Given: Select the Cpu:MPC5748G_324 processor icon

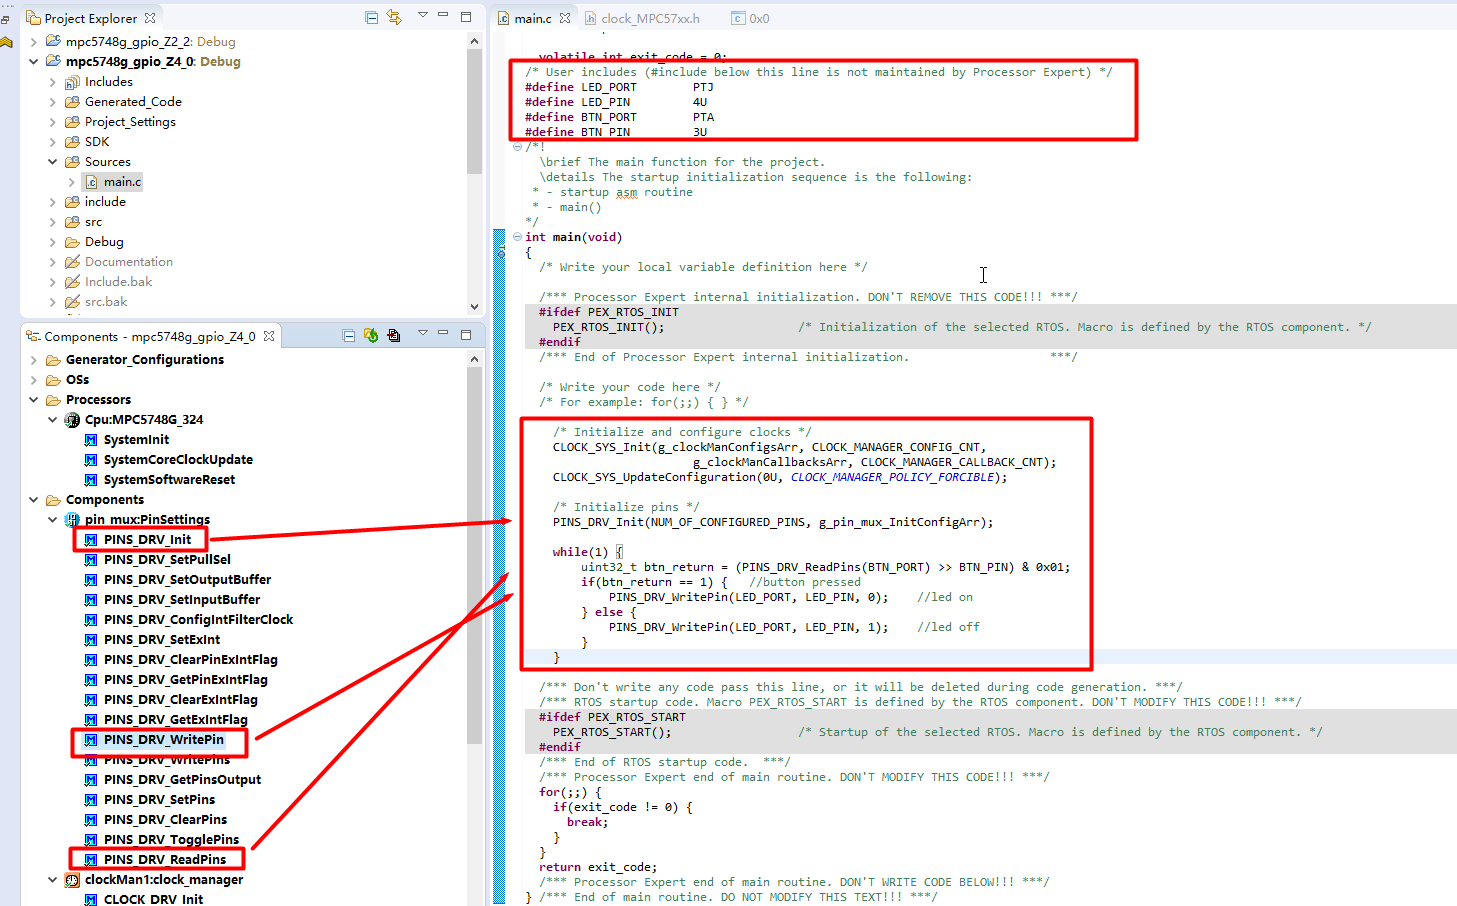Looking at the screenshot, I should 72,419.
